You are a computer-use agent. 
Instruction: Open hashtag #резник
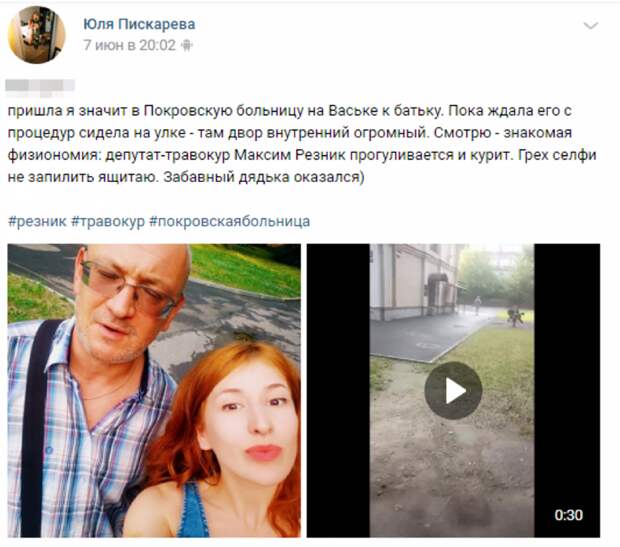click(x=37, y=221)
